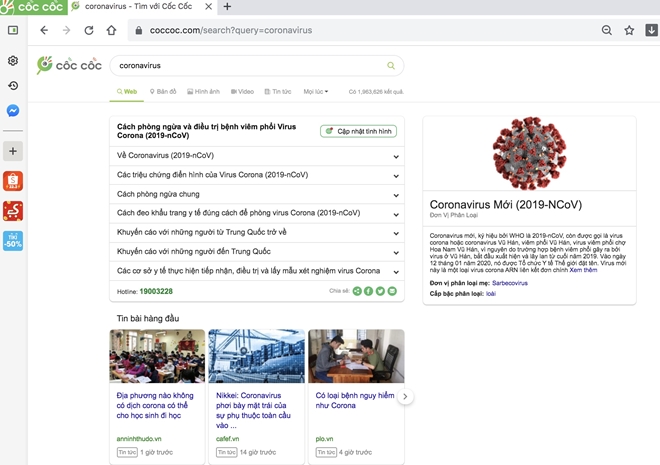Image resolution: width=660 pixels, height=465 pixels.
Task: Click source 'anninhthudo.vn'
Action: [139, 438]
